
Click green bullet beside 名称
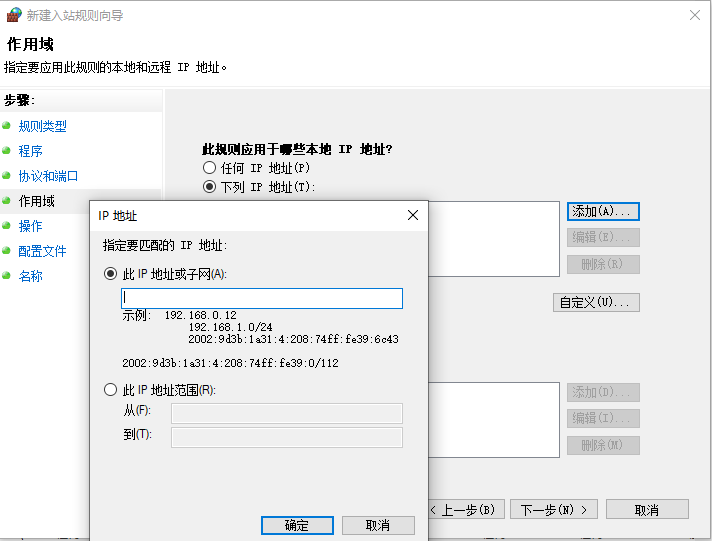point(6,275)
